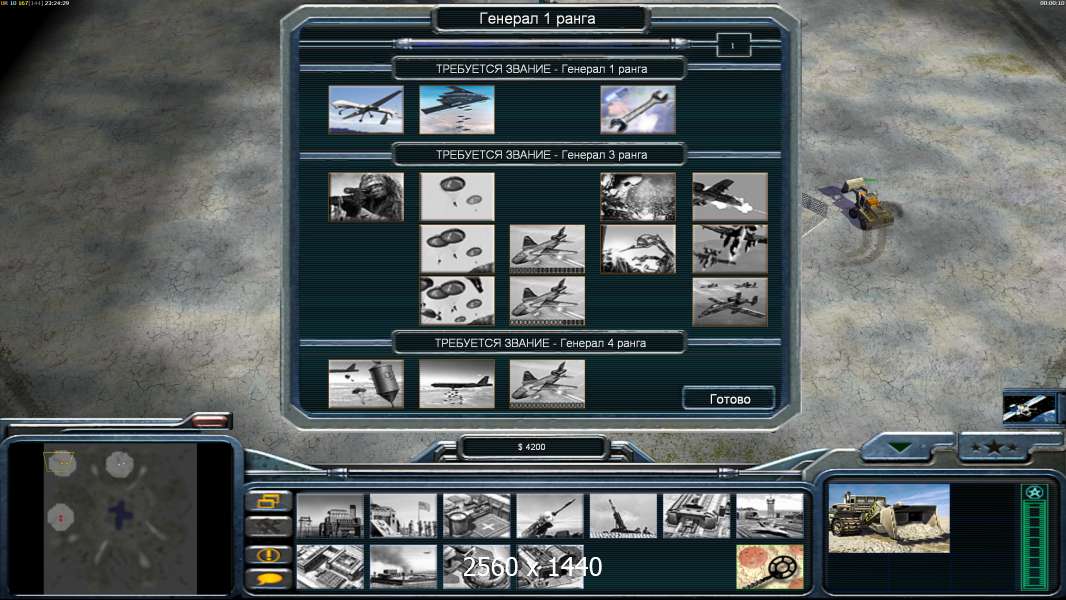Build the barracks with flag icon
This screenshot has width=1066, height=600.
tap(403, 516)
